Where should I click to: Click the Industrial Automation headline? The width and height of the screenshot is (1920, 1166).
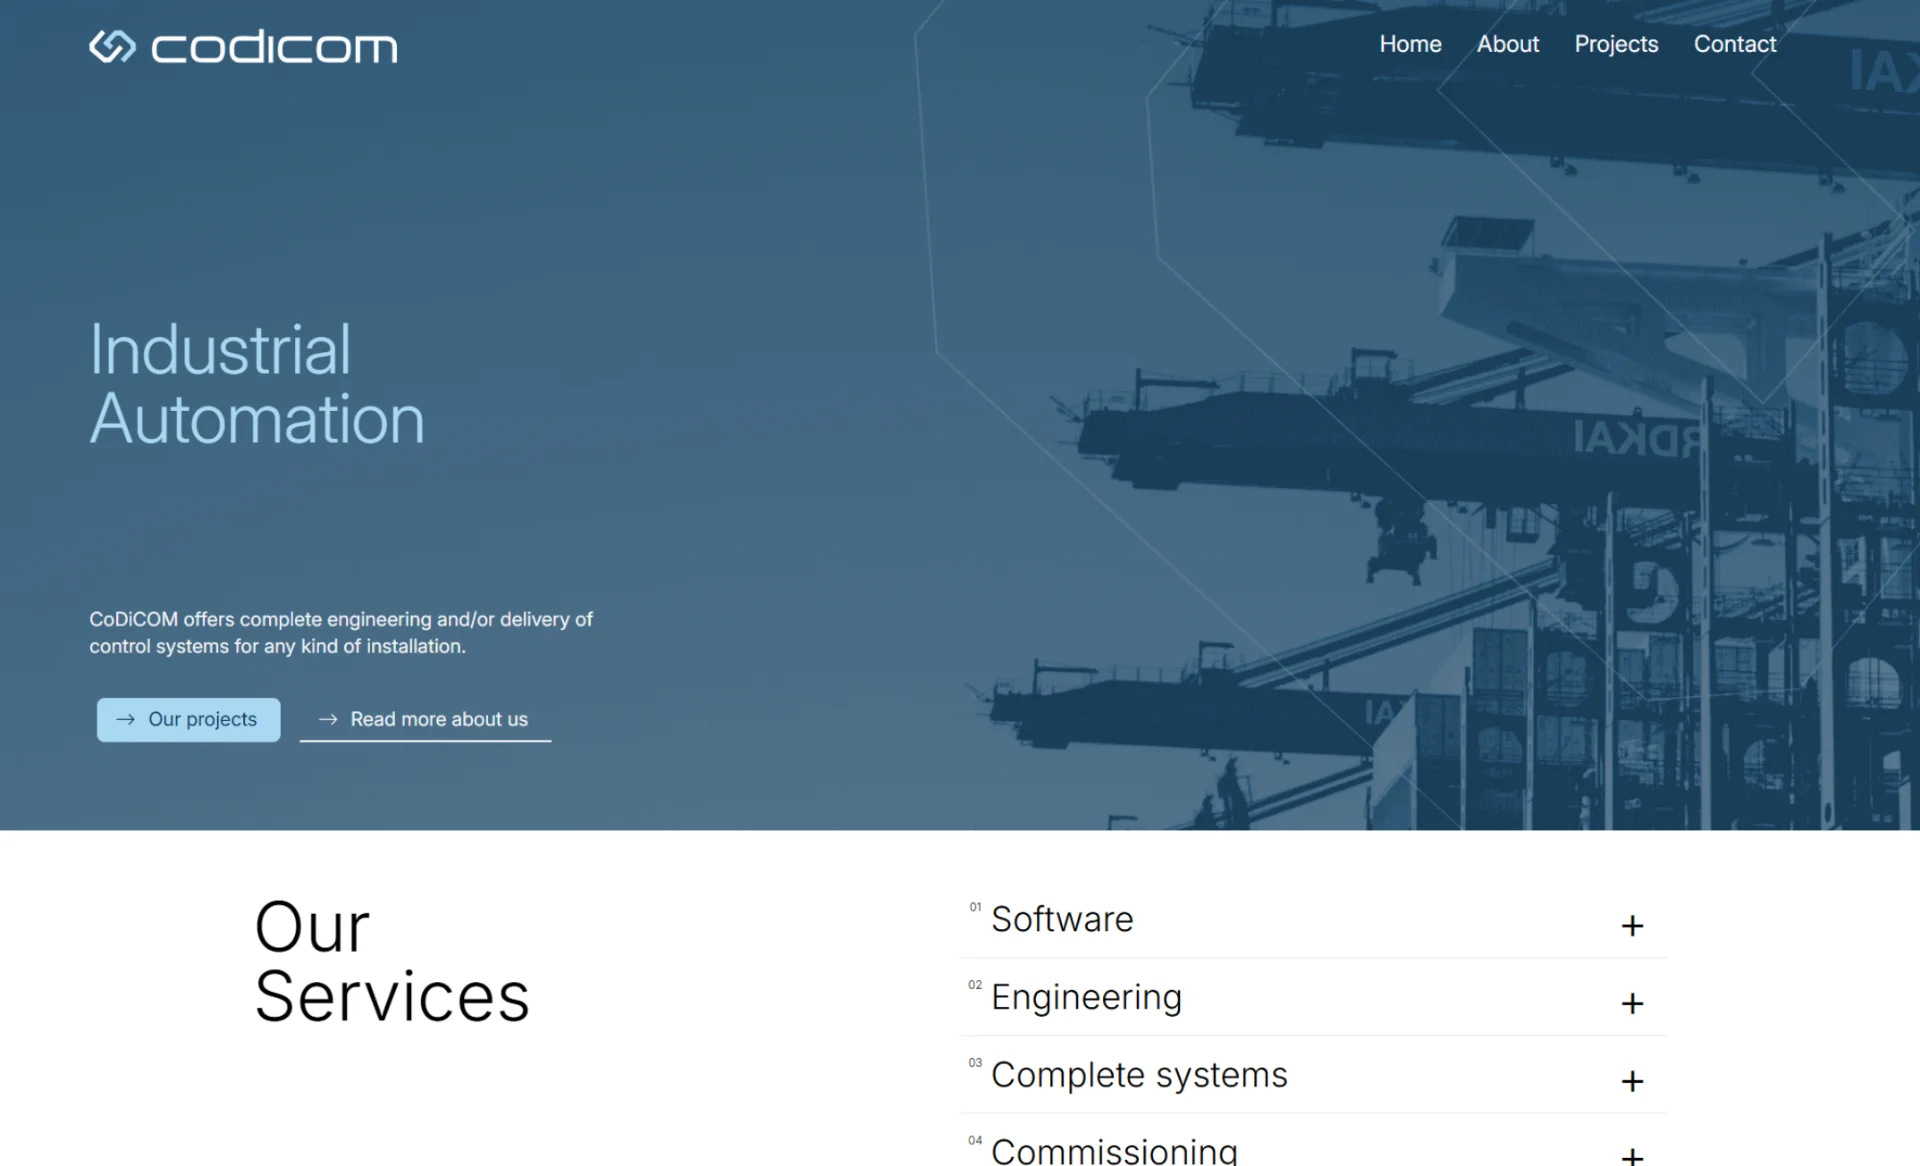pyautogui.click(x=257, y=384)
